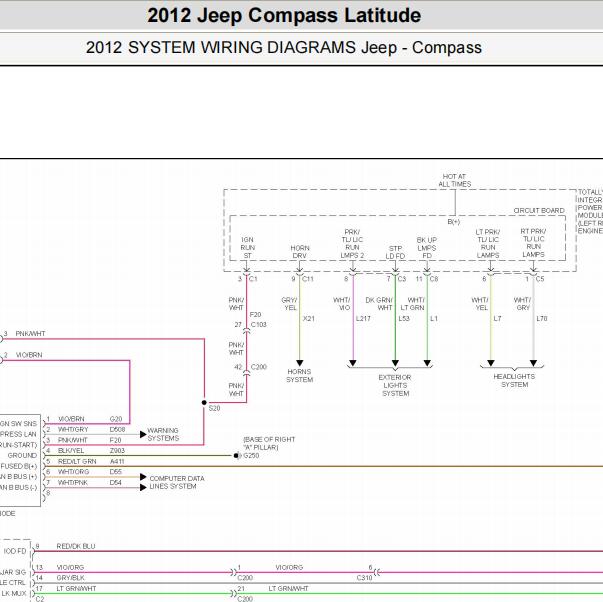603x602 pixels.
Task: Click connector label 'C103'
Action: [x=258, y=324]
